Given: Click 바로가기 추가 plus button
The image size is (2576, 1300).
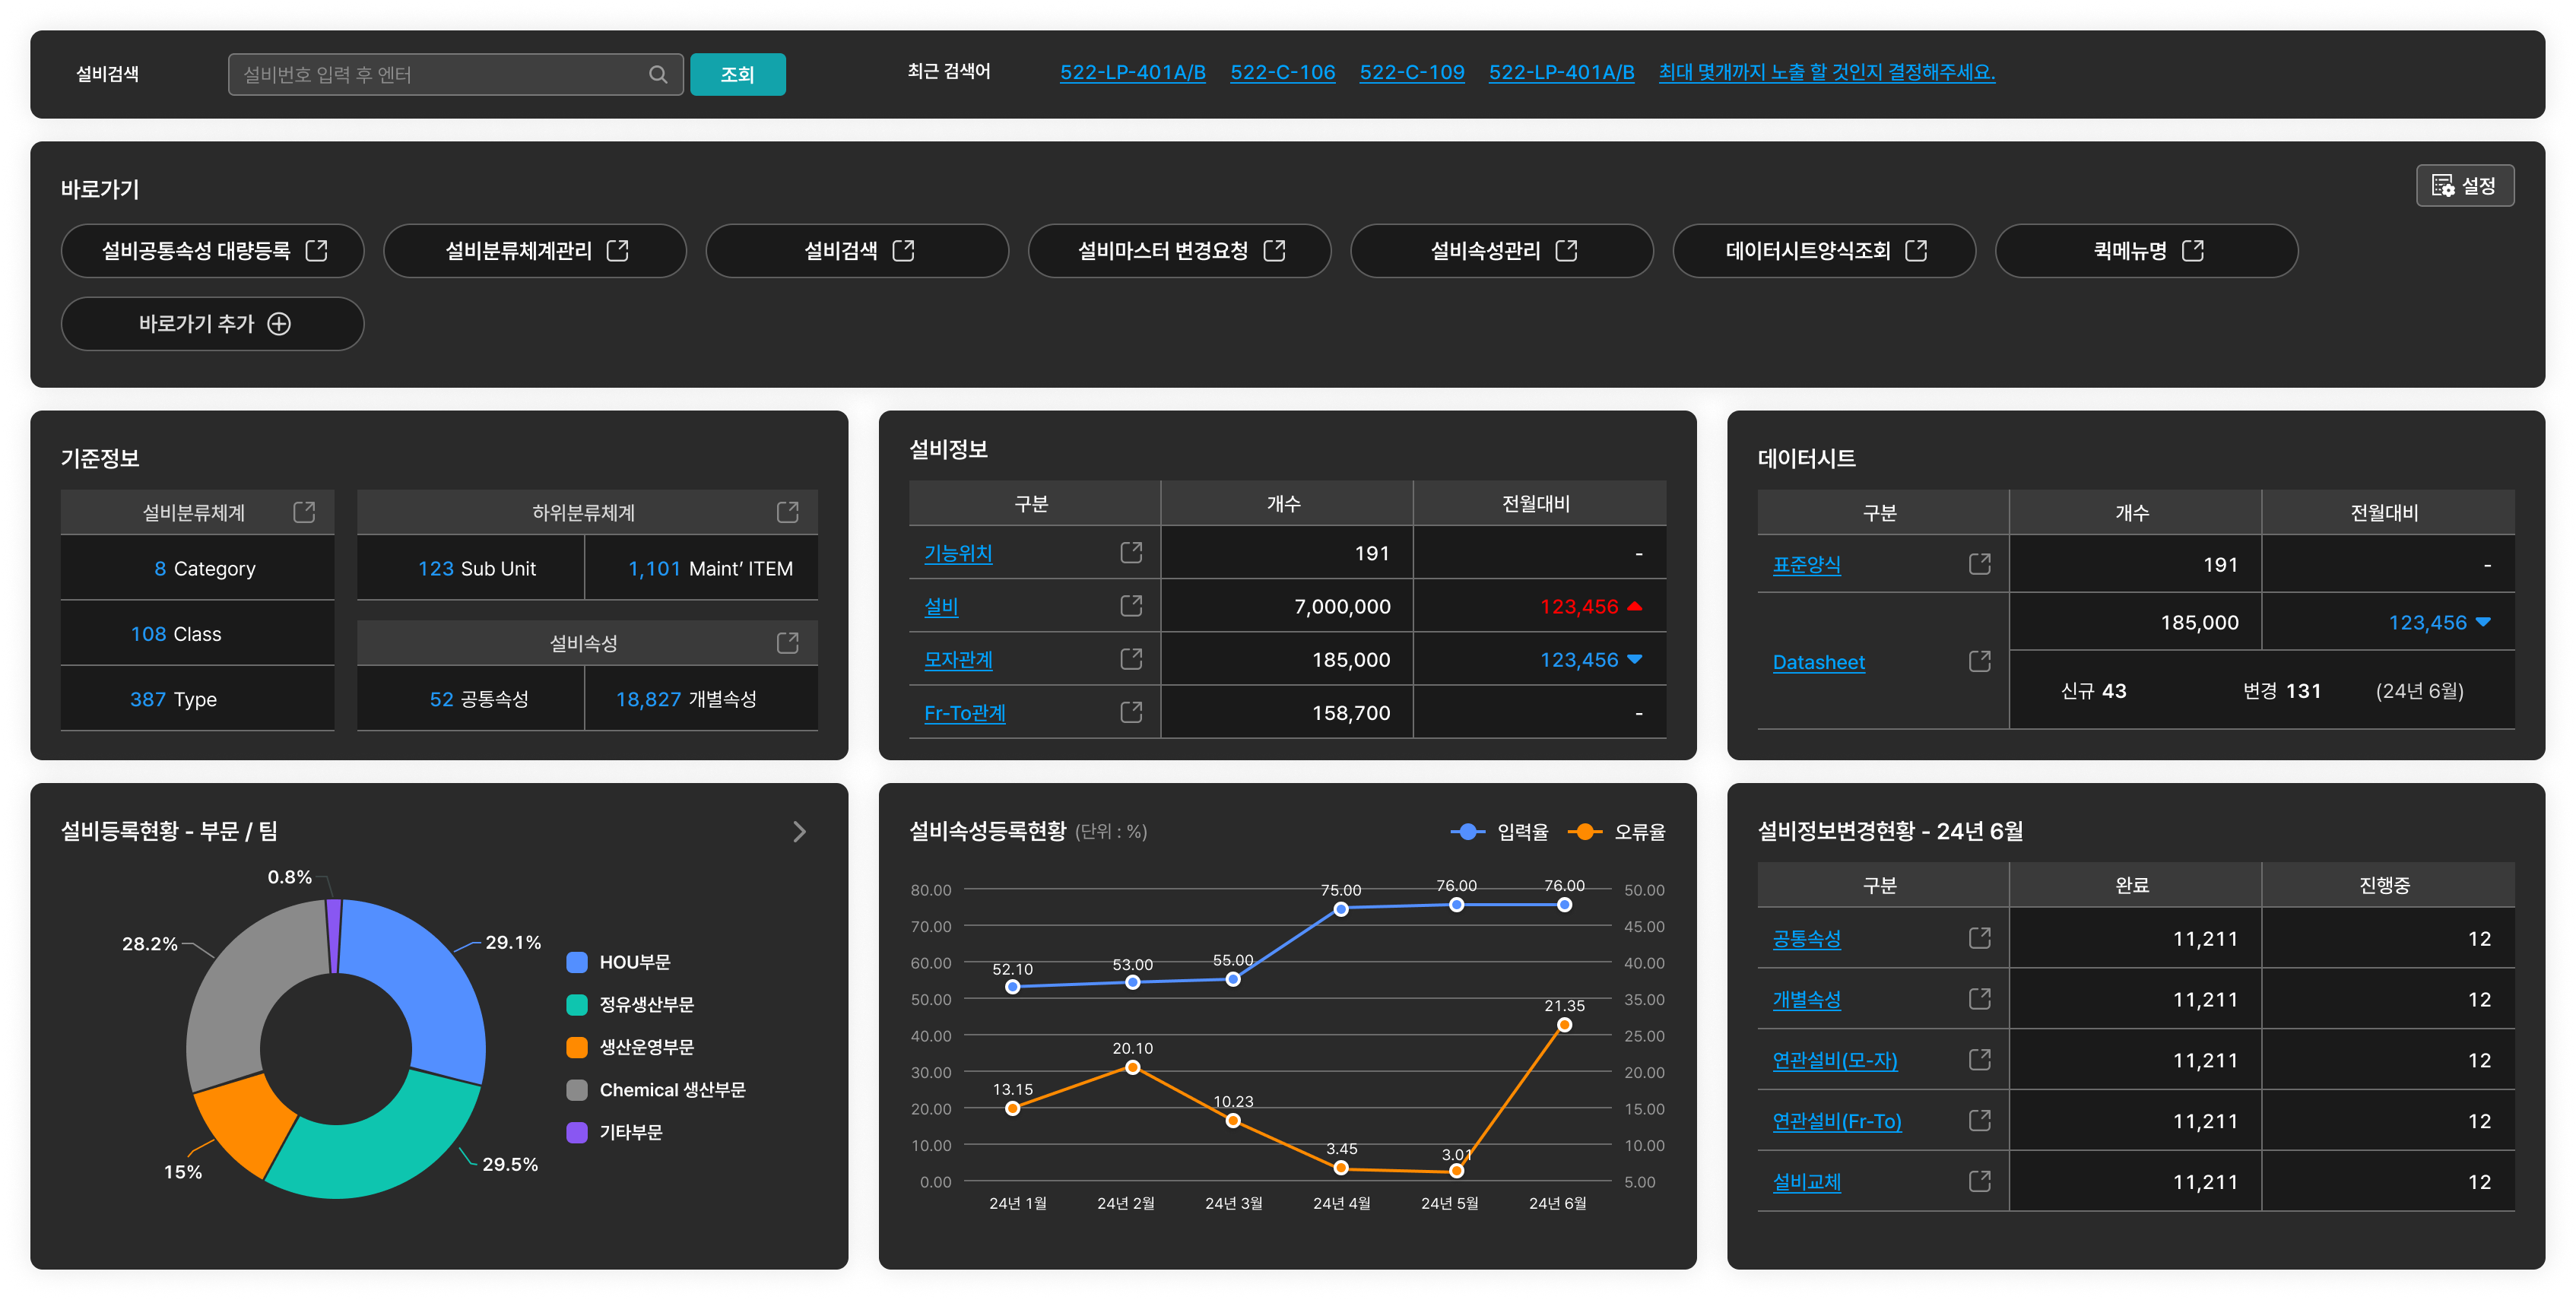Looking at the screenshot, I should coord(212,323).
